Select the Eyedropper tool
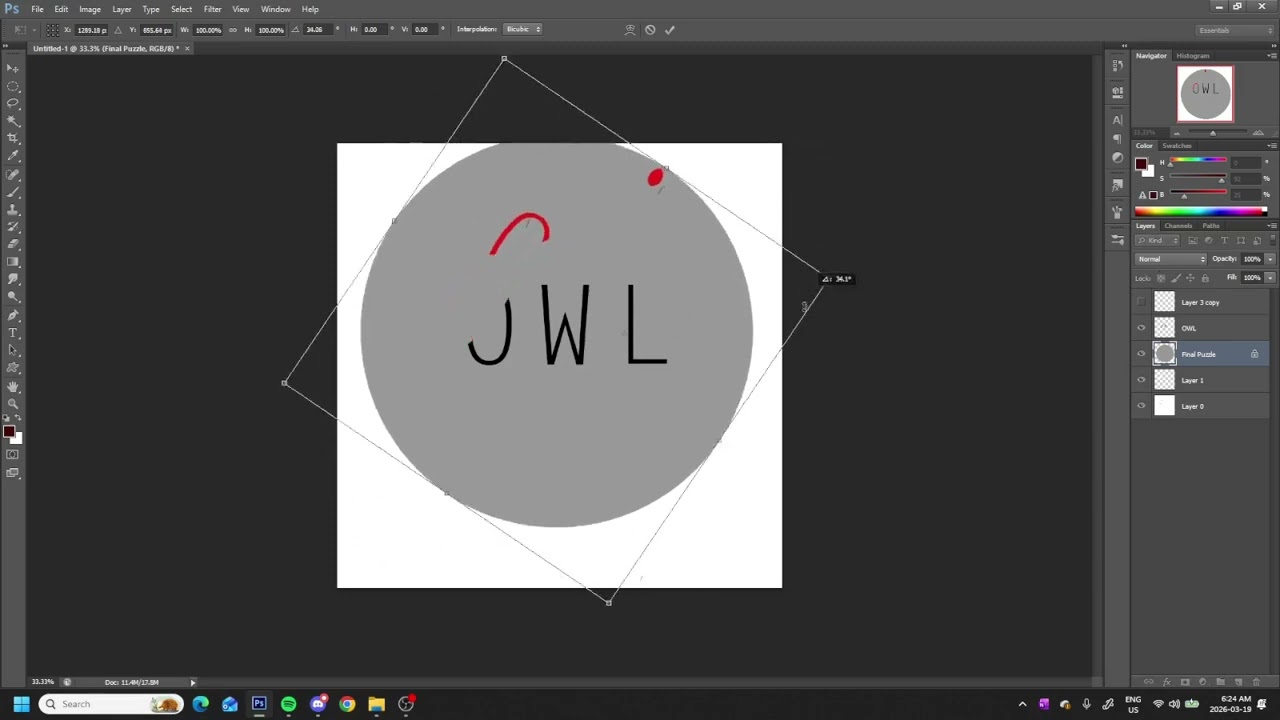 (13, 156)
